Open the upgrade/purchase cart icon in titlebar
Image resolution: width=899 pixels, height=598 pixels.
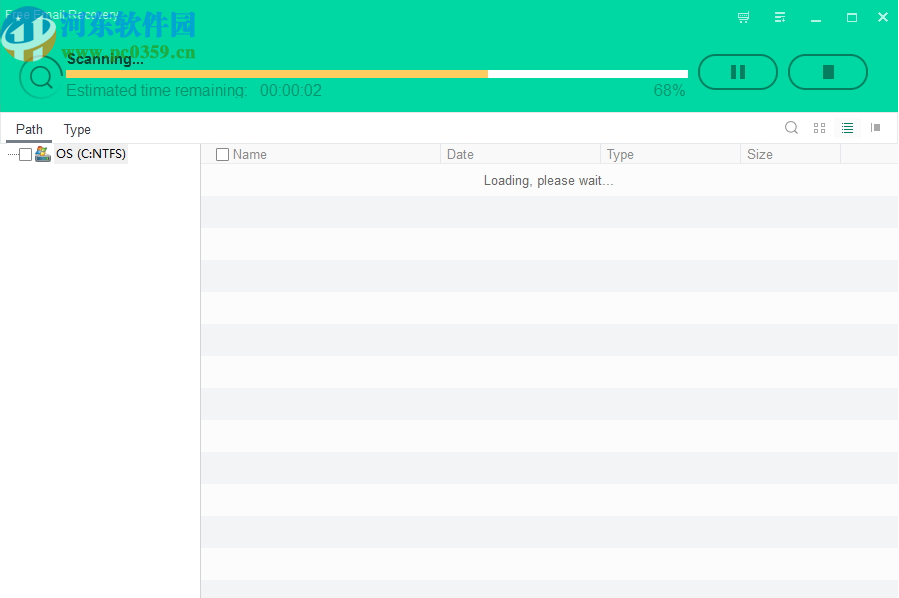(x=742, y=17)
